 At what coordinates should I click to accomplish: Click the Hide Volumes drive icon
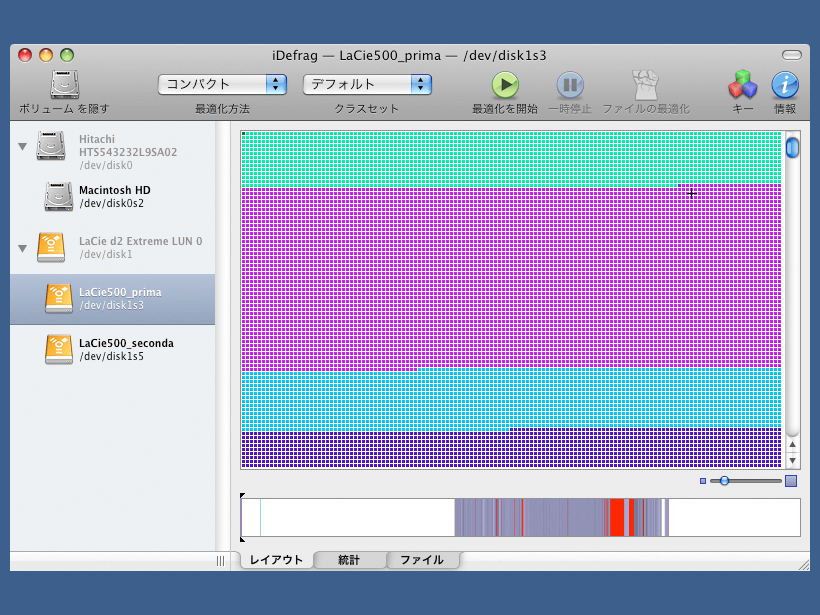(65, 84)
